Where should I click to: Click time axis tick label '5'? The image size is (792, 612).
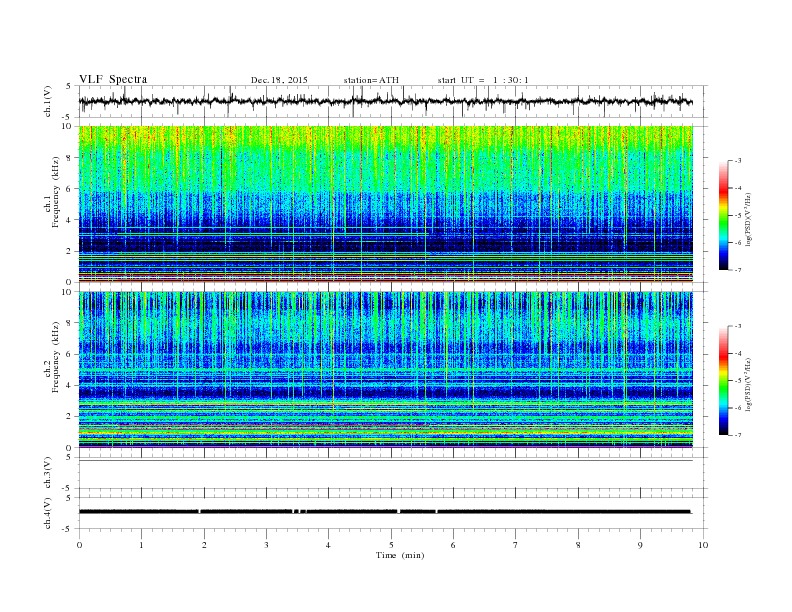(391, 545)
